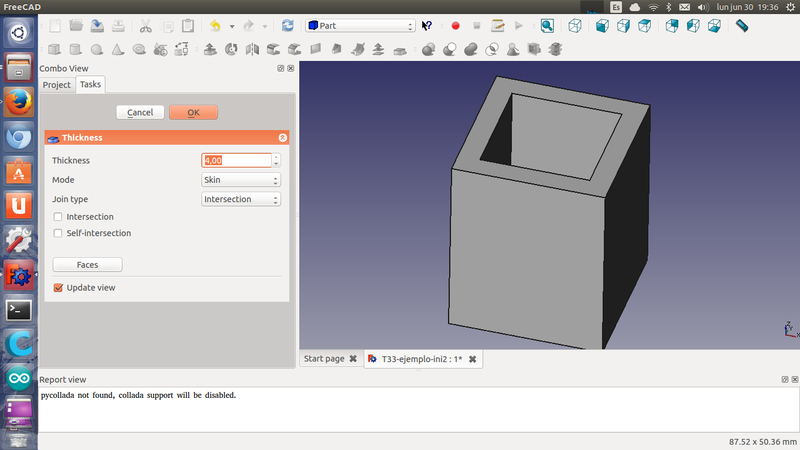
Task: Click the measure distance ruler icon
Action: [741, 26]
